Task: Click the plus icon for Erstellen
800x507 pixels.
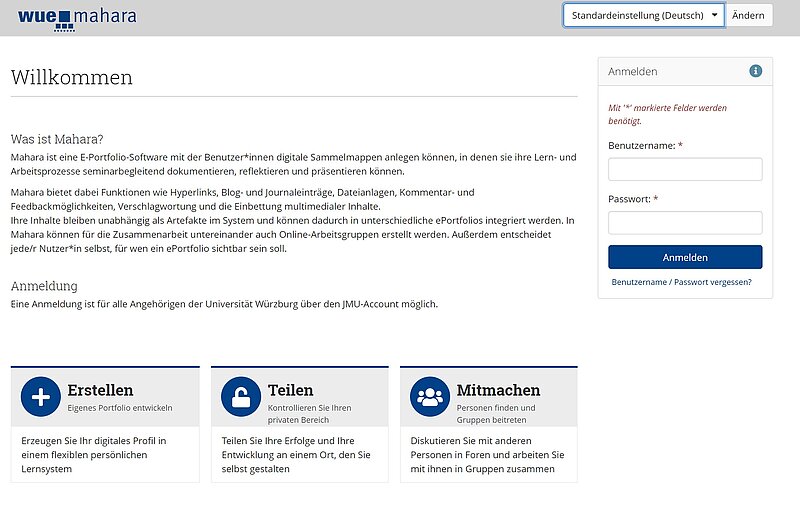Action: point(40,396)
